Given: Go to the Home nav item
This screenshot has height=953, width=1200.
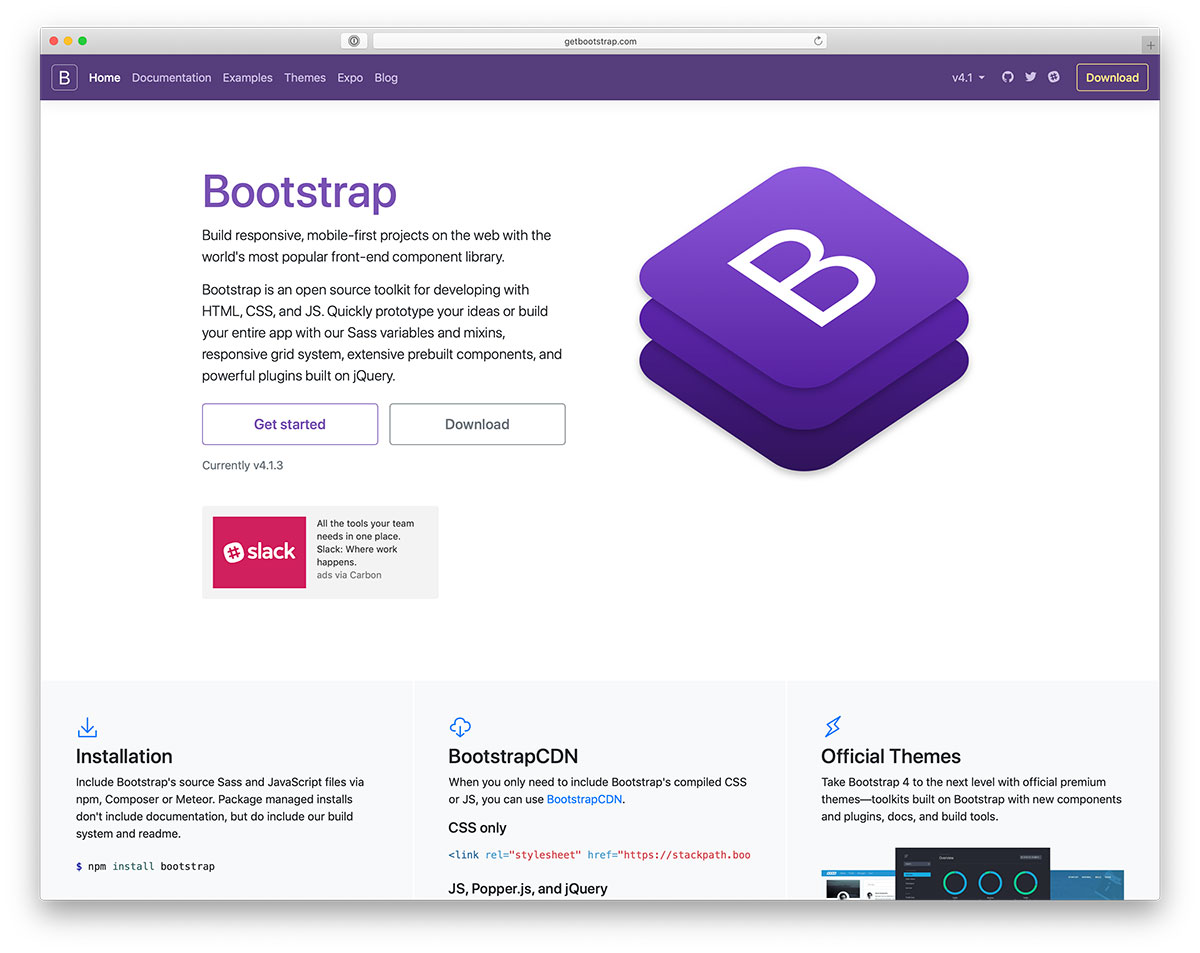Looking at the screenshot, I should coord(105,77).
